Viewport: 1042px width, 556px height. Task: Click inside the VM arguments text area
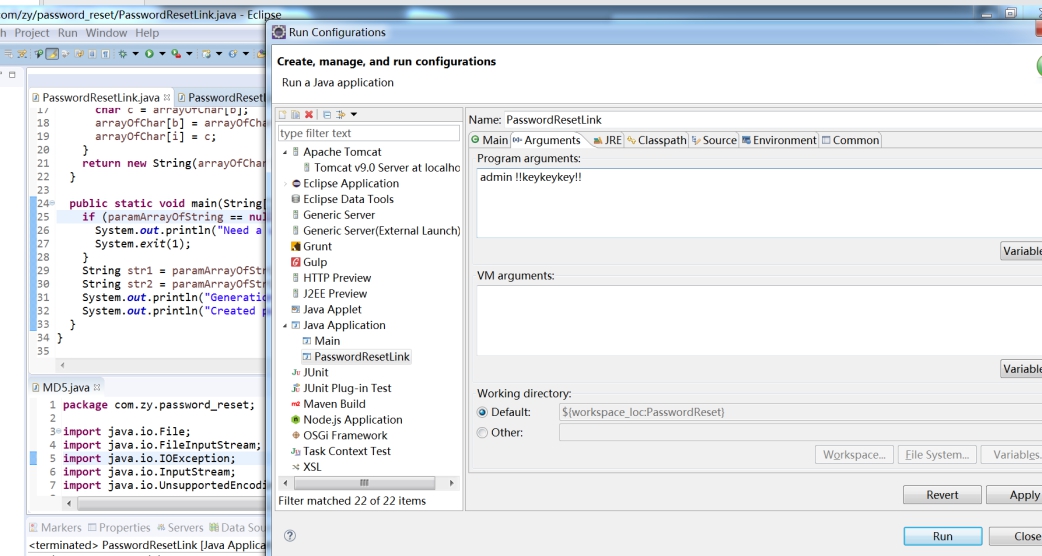(759, 320)
